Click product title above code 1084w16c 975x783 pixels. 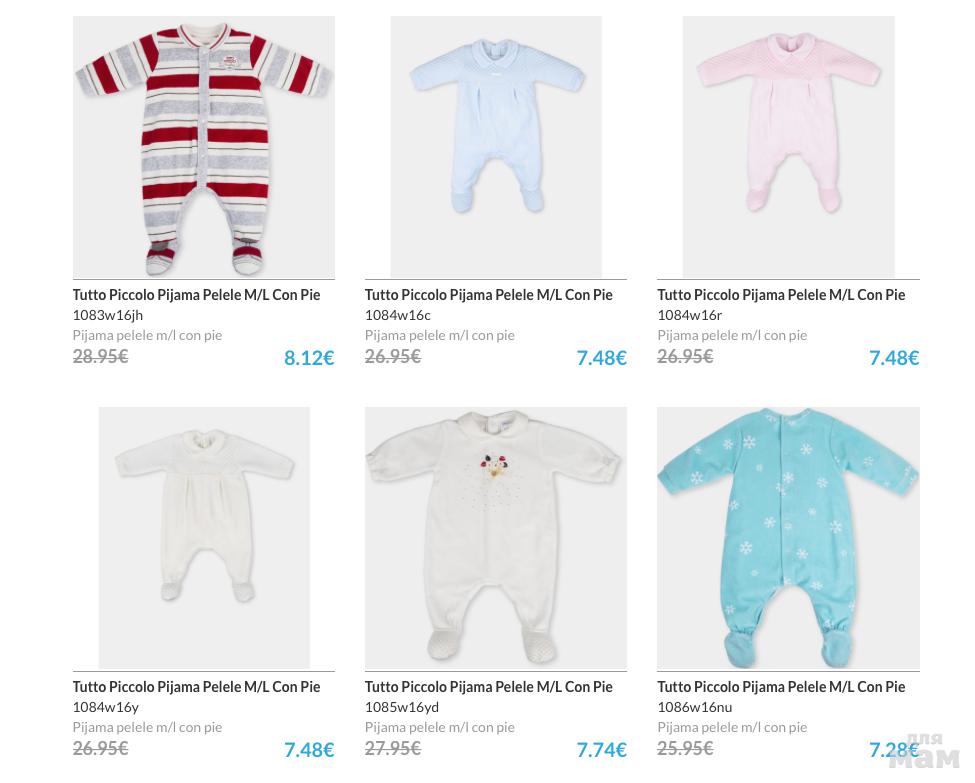(488, 295)
